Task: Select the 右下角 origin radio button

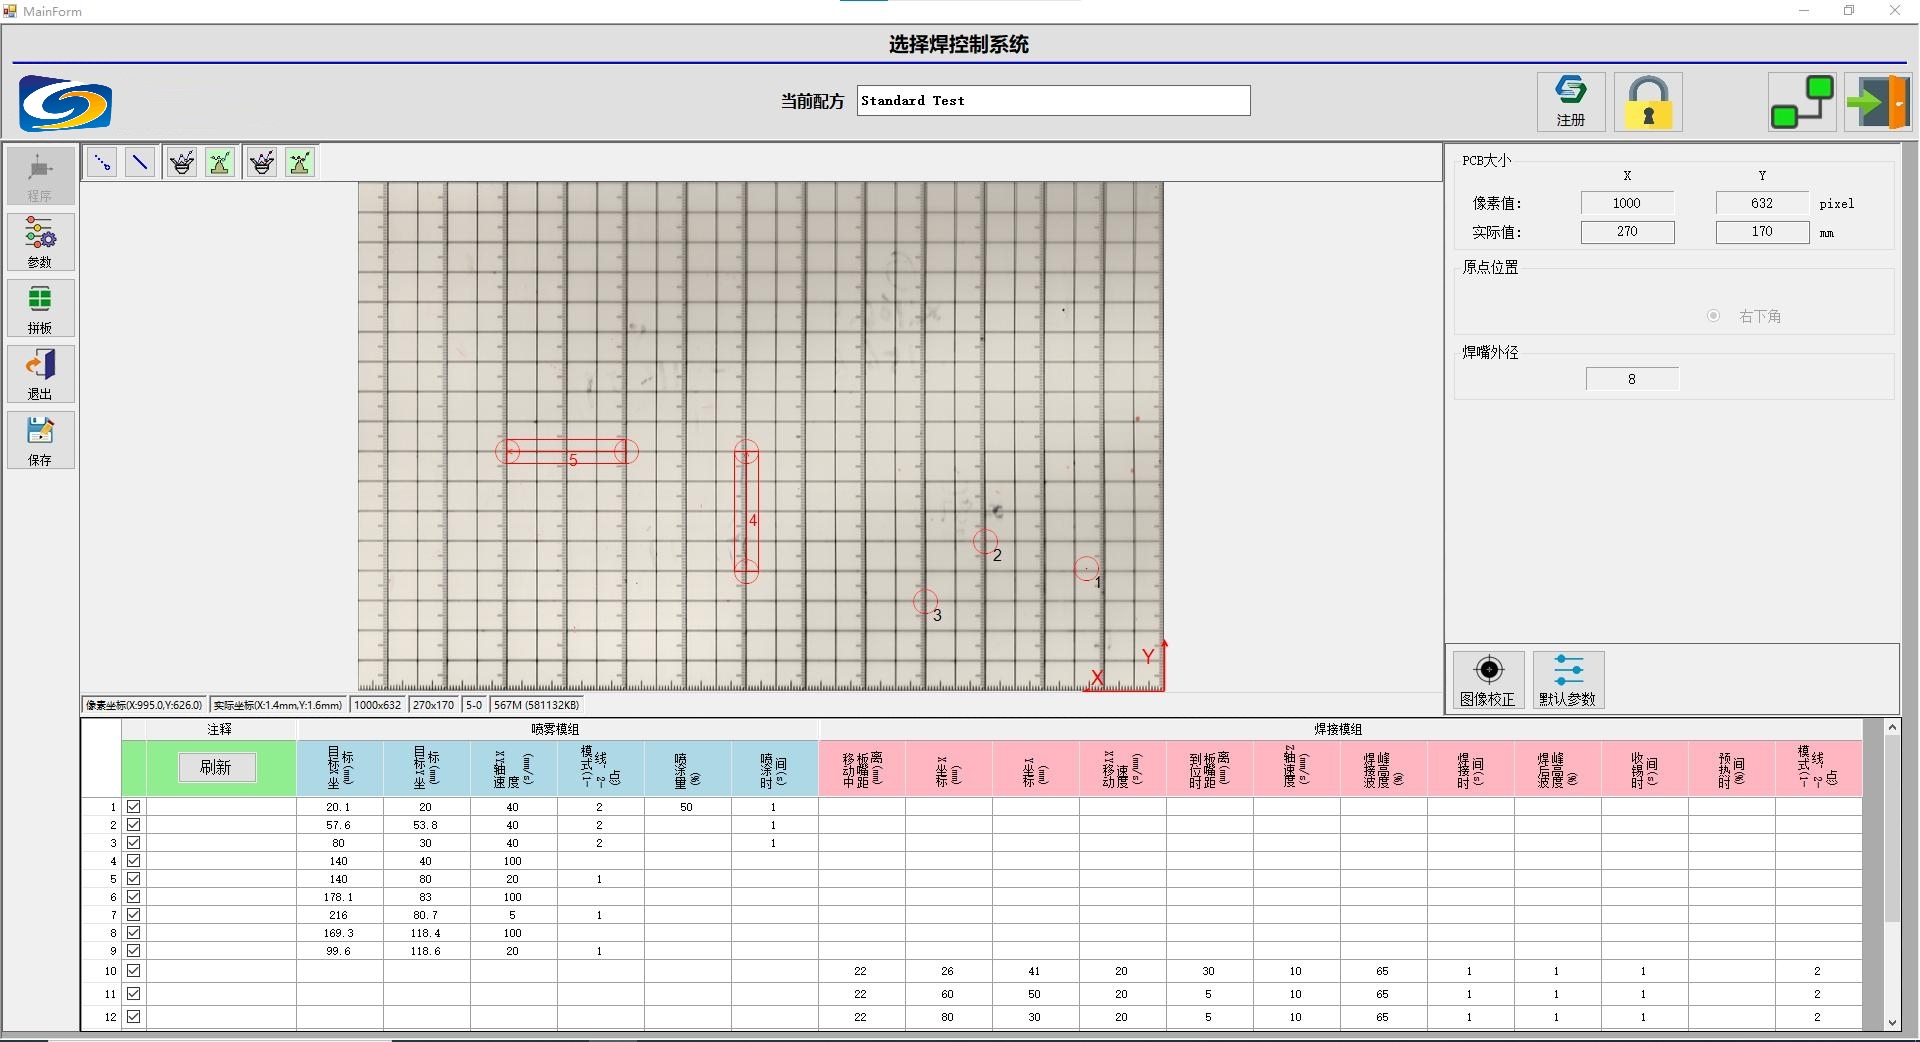Action: [x=1714, y=316]
